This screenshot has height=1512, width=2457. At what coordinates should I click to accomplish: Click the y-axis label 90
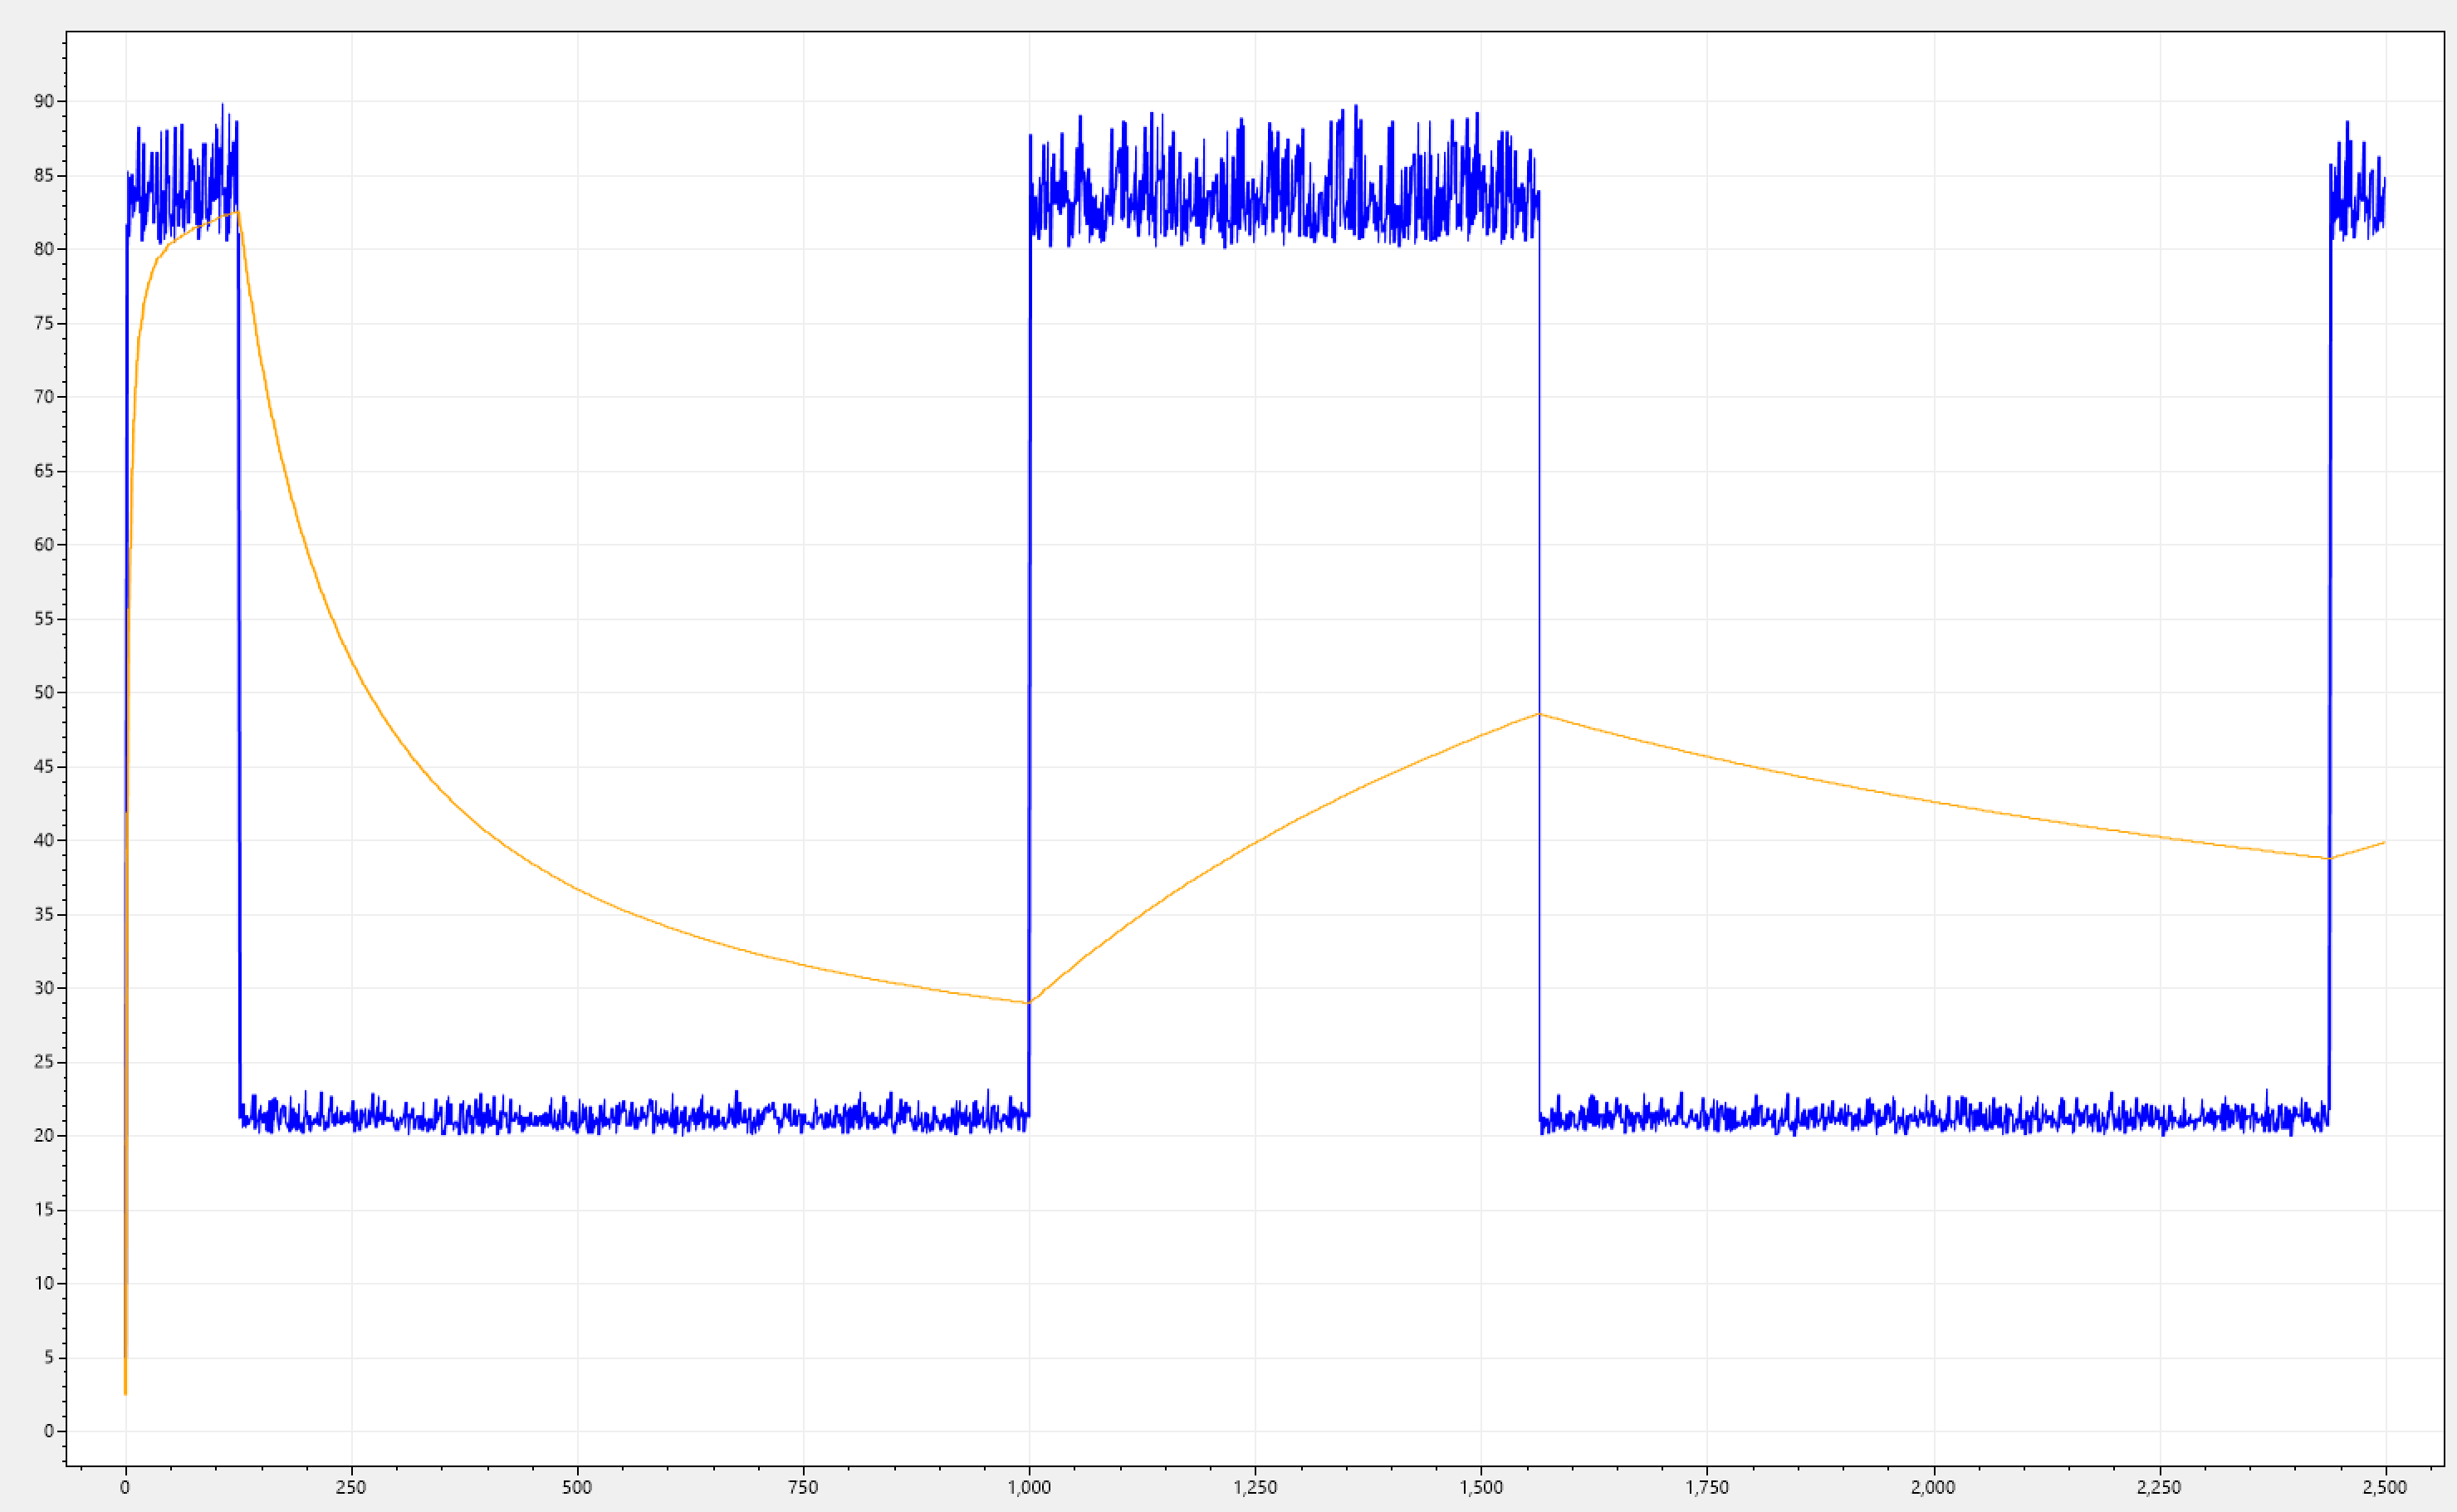coord(44,101)
